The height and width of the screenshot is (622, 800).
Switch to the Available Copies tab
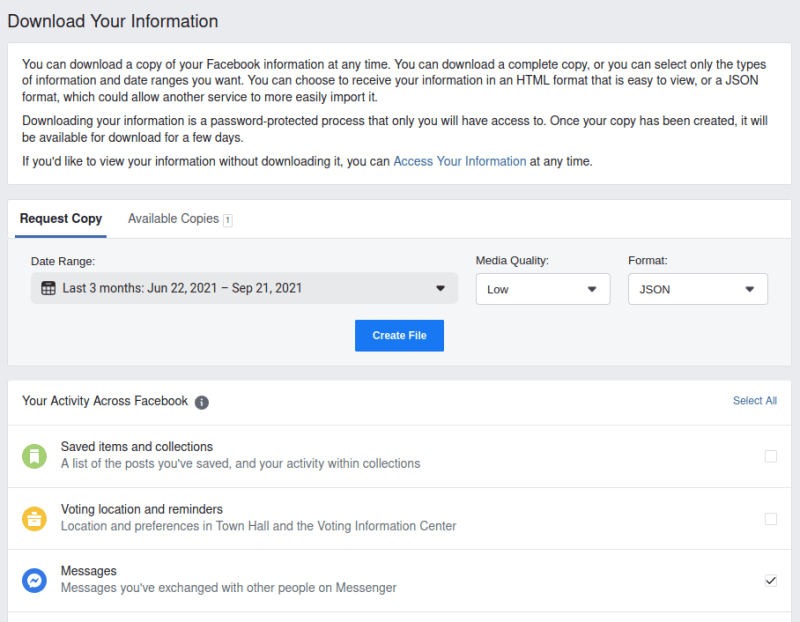click(180, 219)
